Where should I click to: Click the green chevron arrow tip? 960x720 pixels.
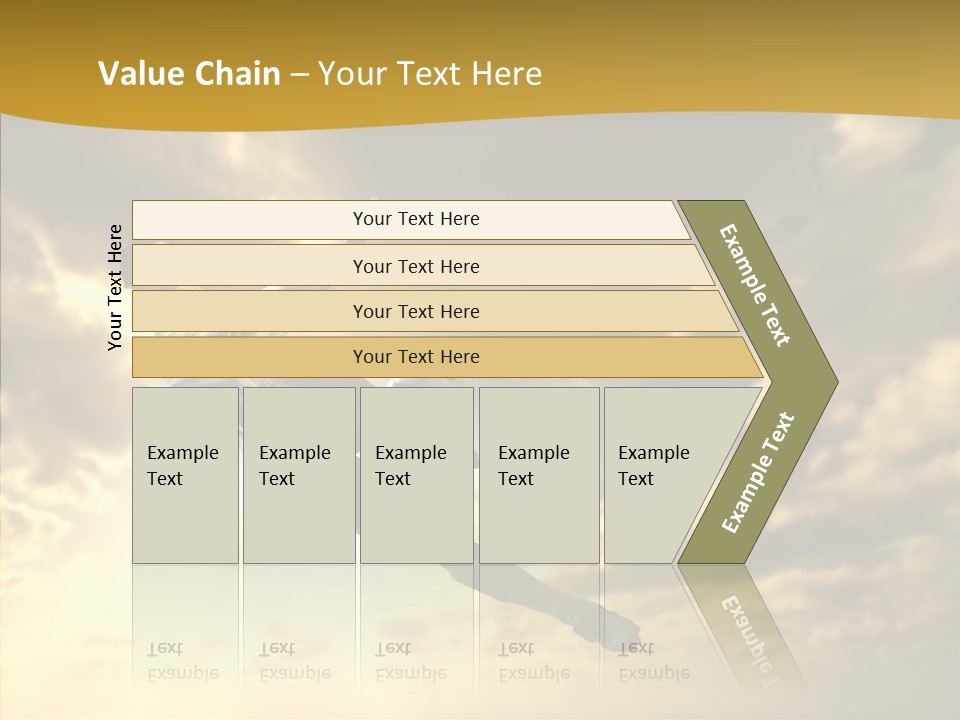(822, 382)
